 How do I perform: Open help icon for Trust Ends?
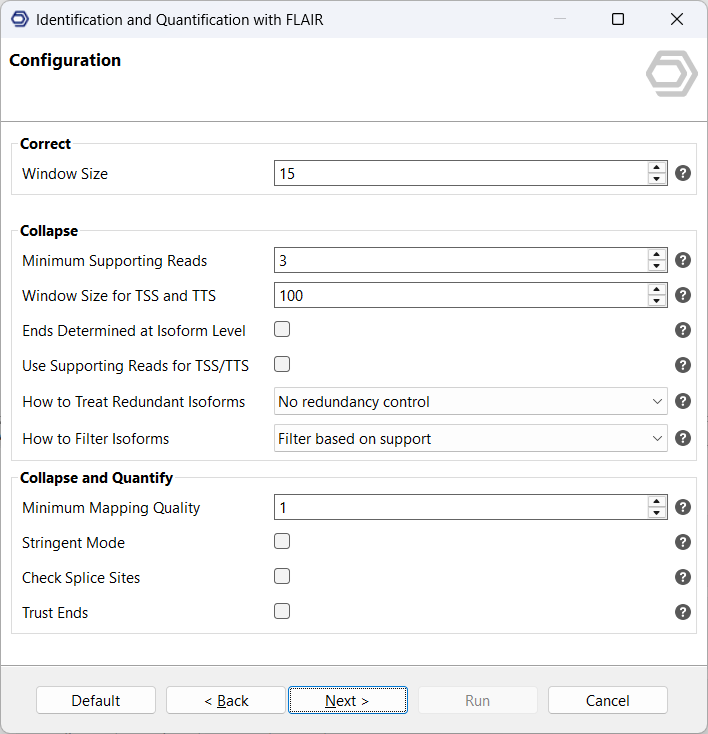click(683, 612)
